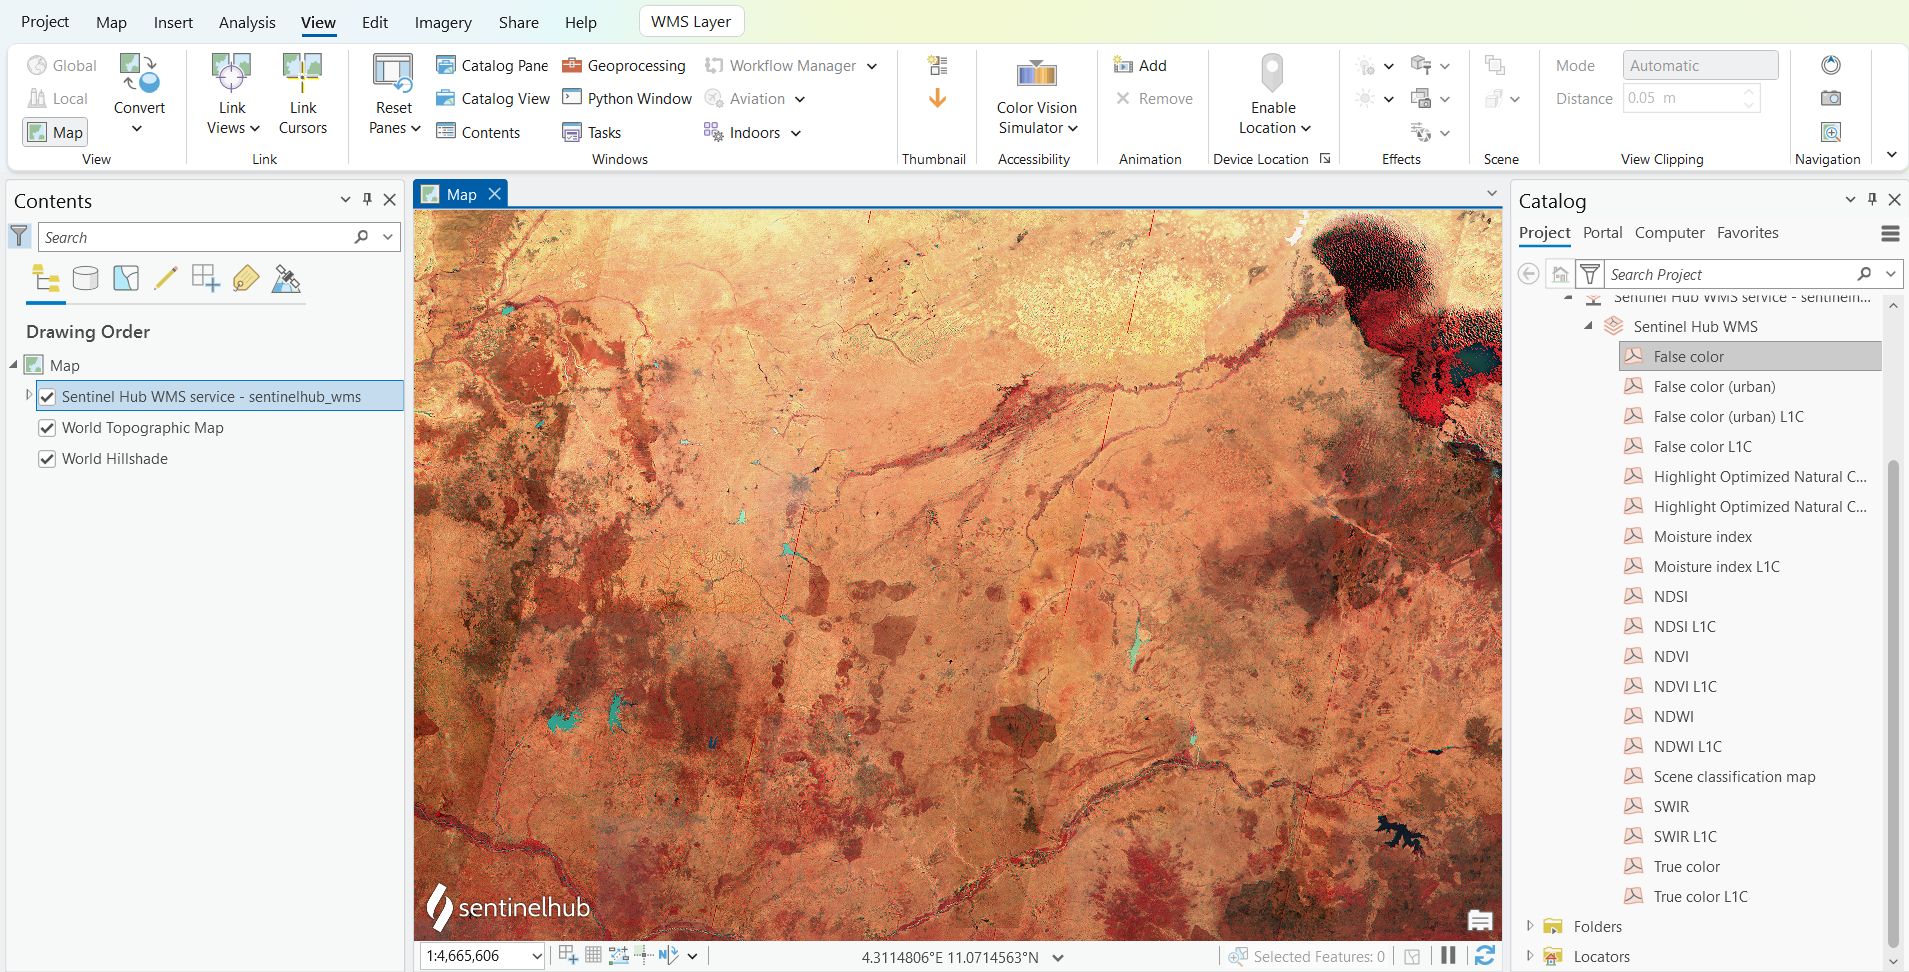The height and width of the screenshot is (972, 1909).
Task: Click the Contents Search field
Action: coord(196,237)
